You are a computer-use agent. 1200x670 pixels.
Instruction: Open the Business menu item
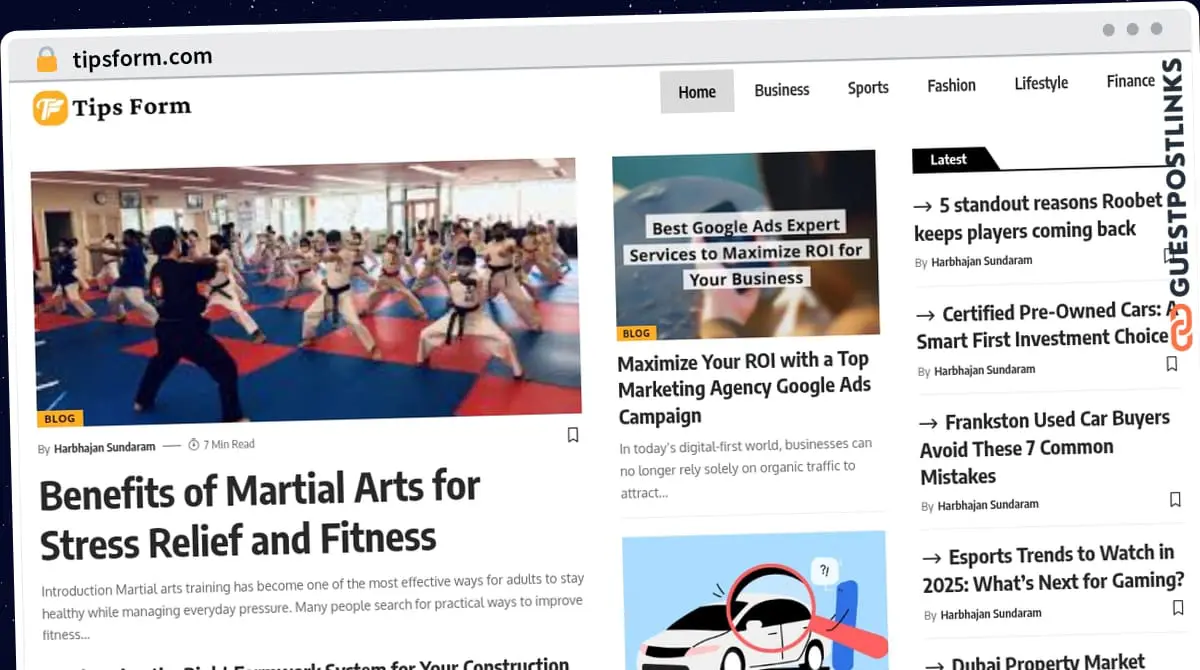point(781,90)
